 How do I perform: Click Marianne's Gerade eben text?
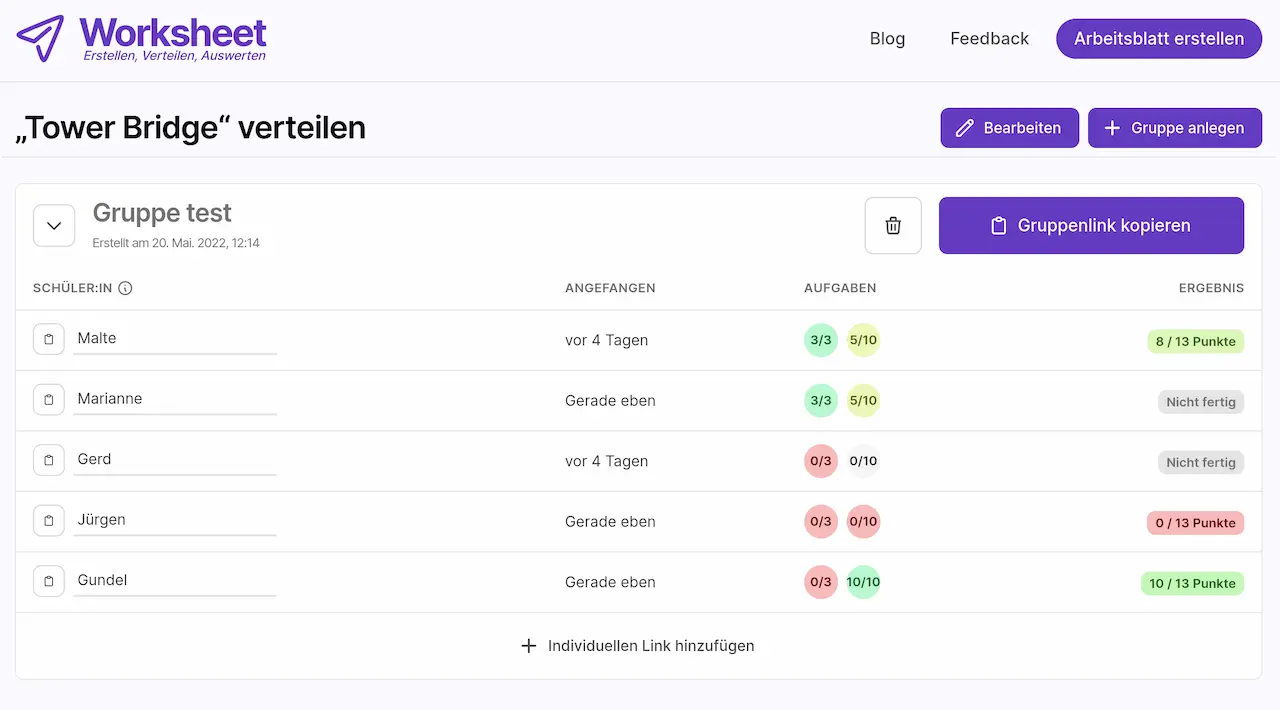pos(610,401)
